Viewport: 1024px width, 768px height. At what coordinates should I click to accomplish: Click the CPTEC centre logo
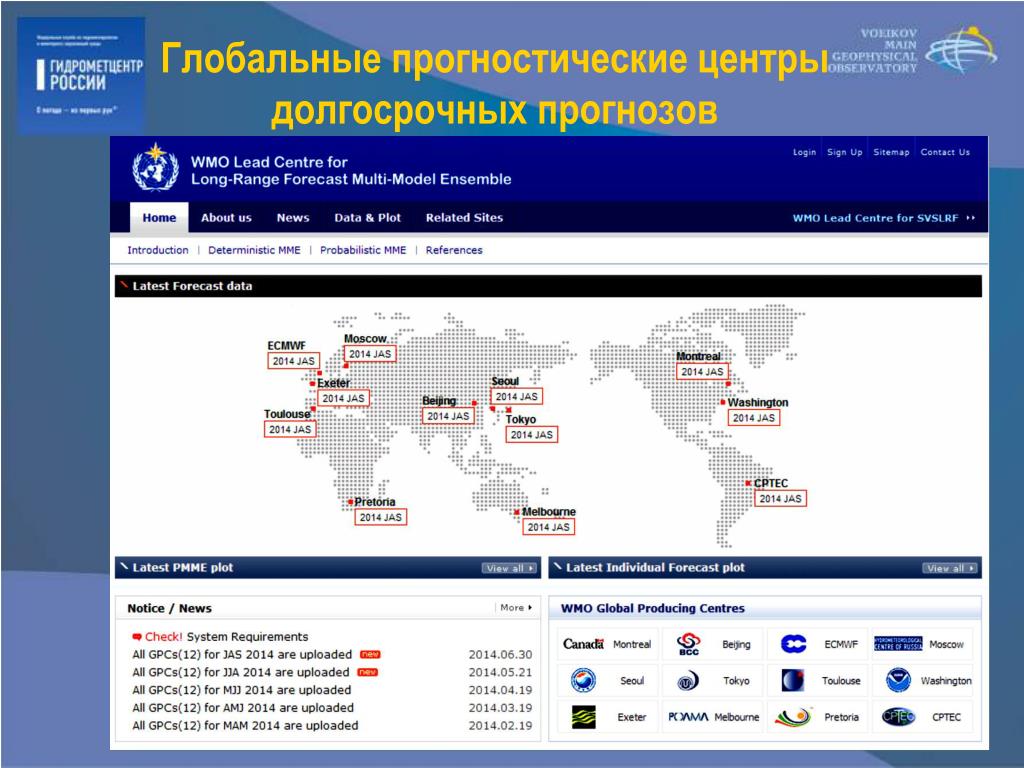[899, 716]
